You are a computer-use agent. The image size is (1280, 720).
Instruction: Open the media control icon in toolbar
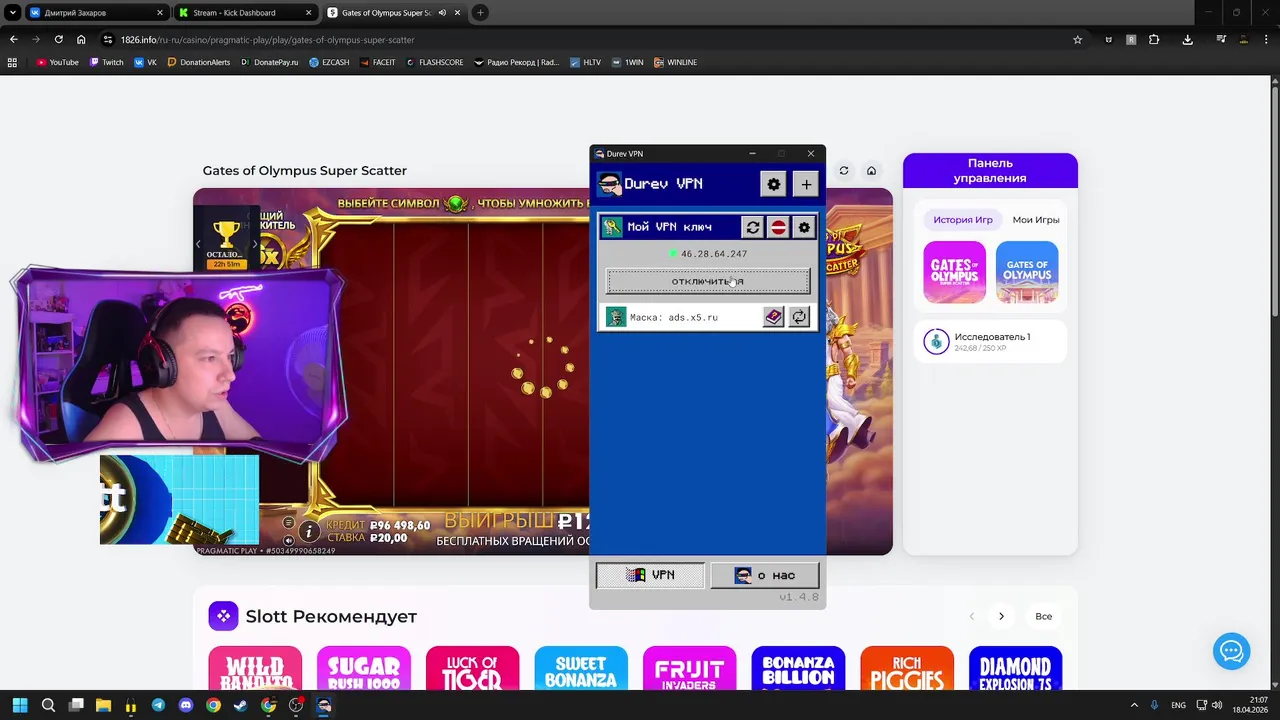[1221, 40]
